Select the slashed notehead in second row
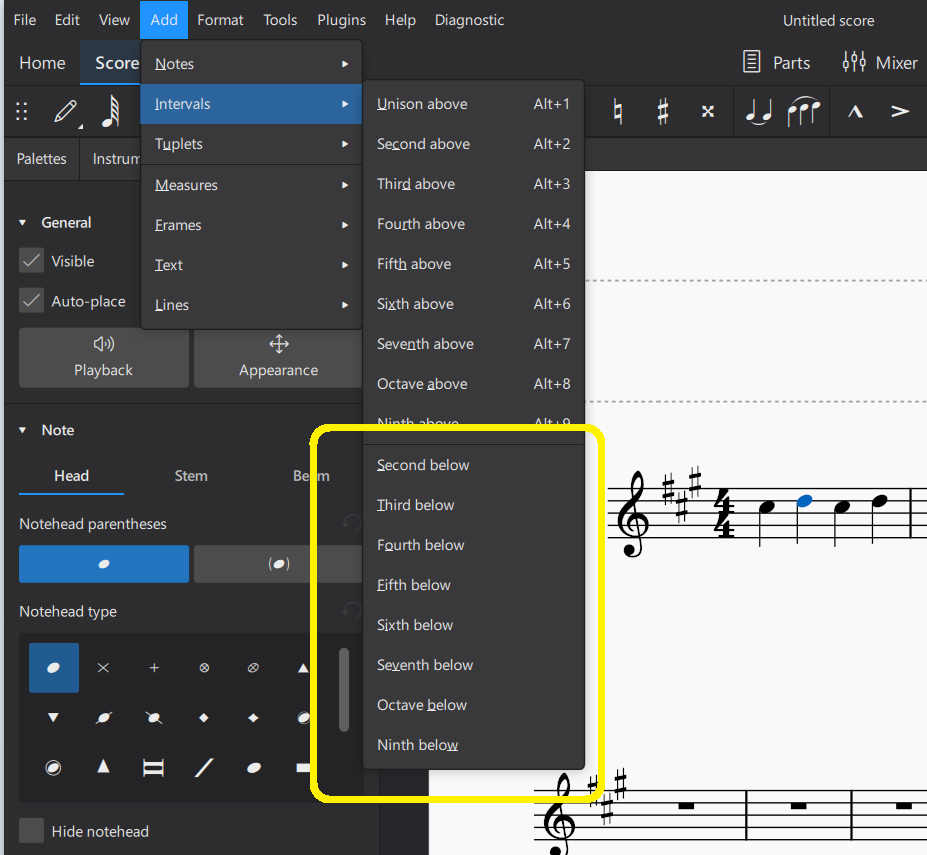Image resolution: width=927 pixels, height=855 pixels. point(103,717)
